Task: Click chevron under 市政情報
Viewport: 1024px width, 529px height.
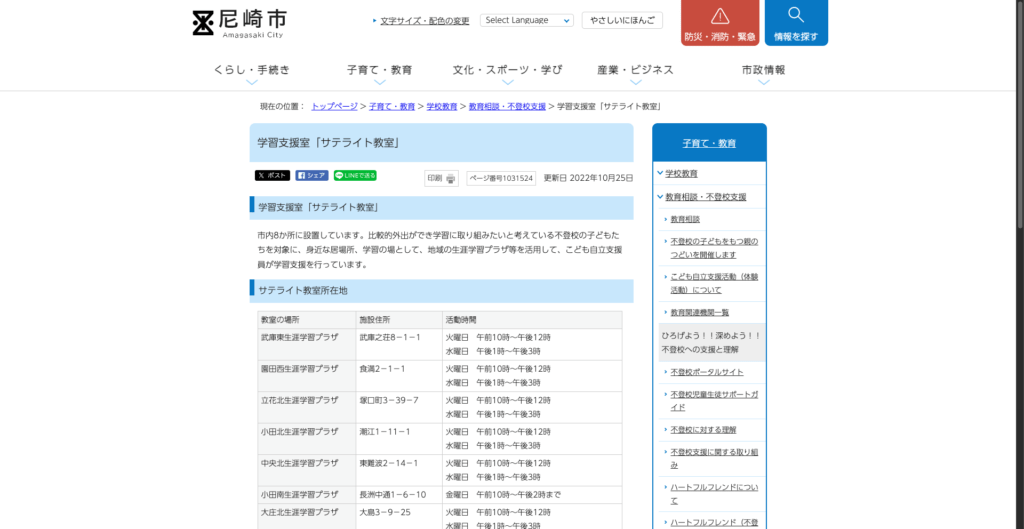Action: [x=763, y=82]
